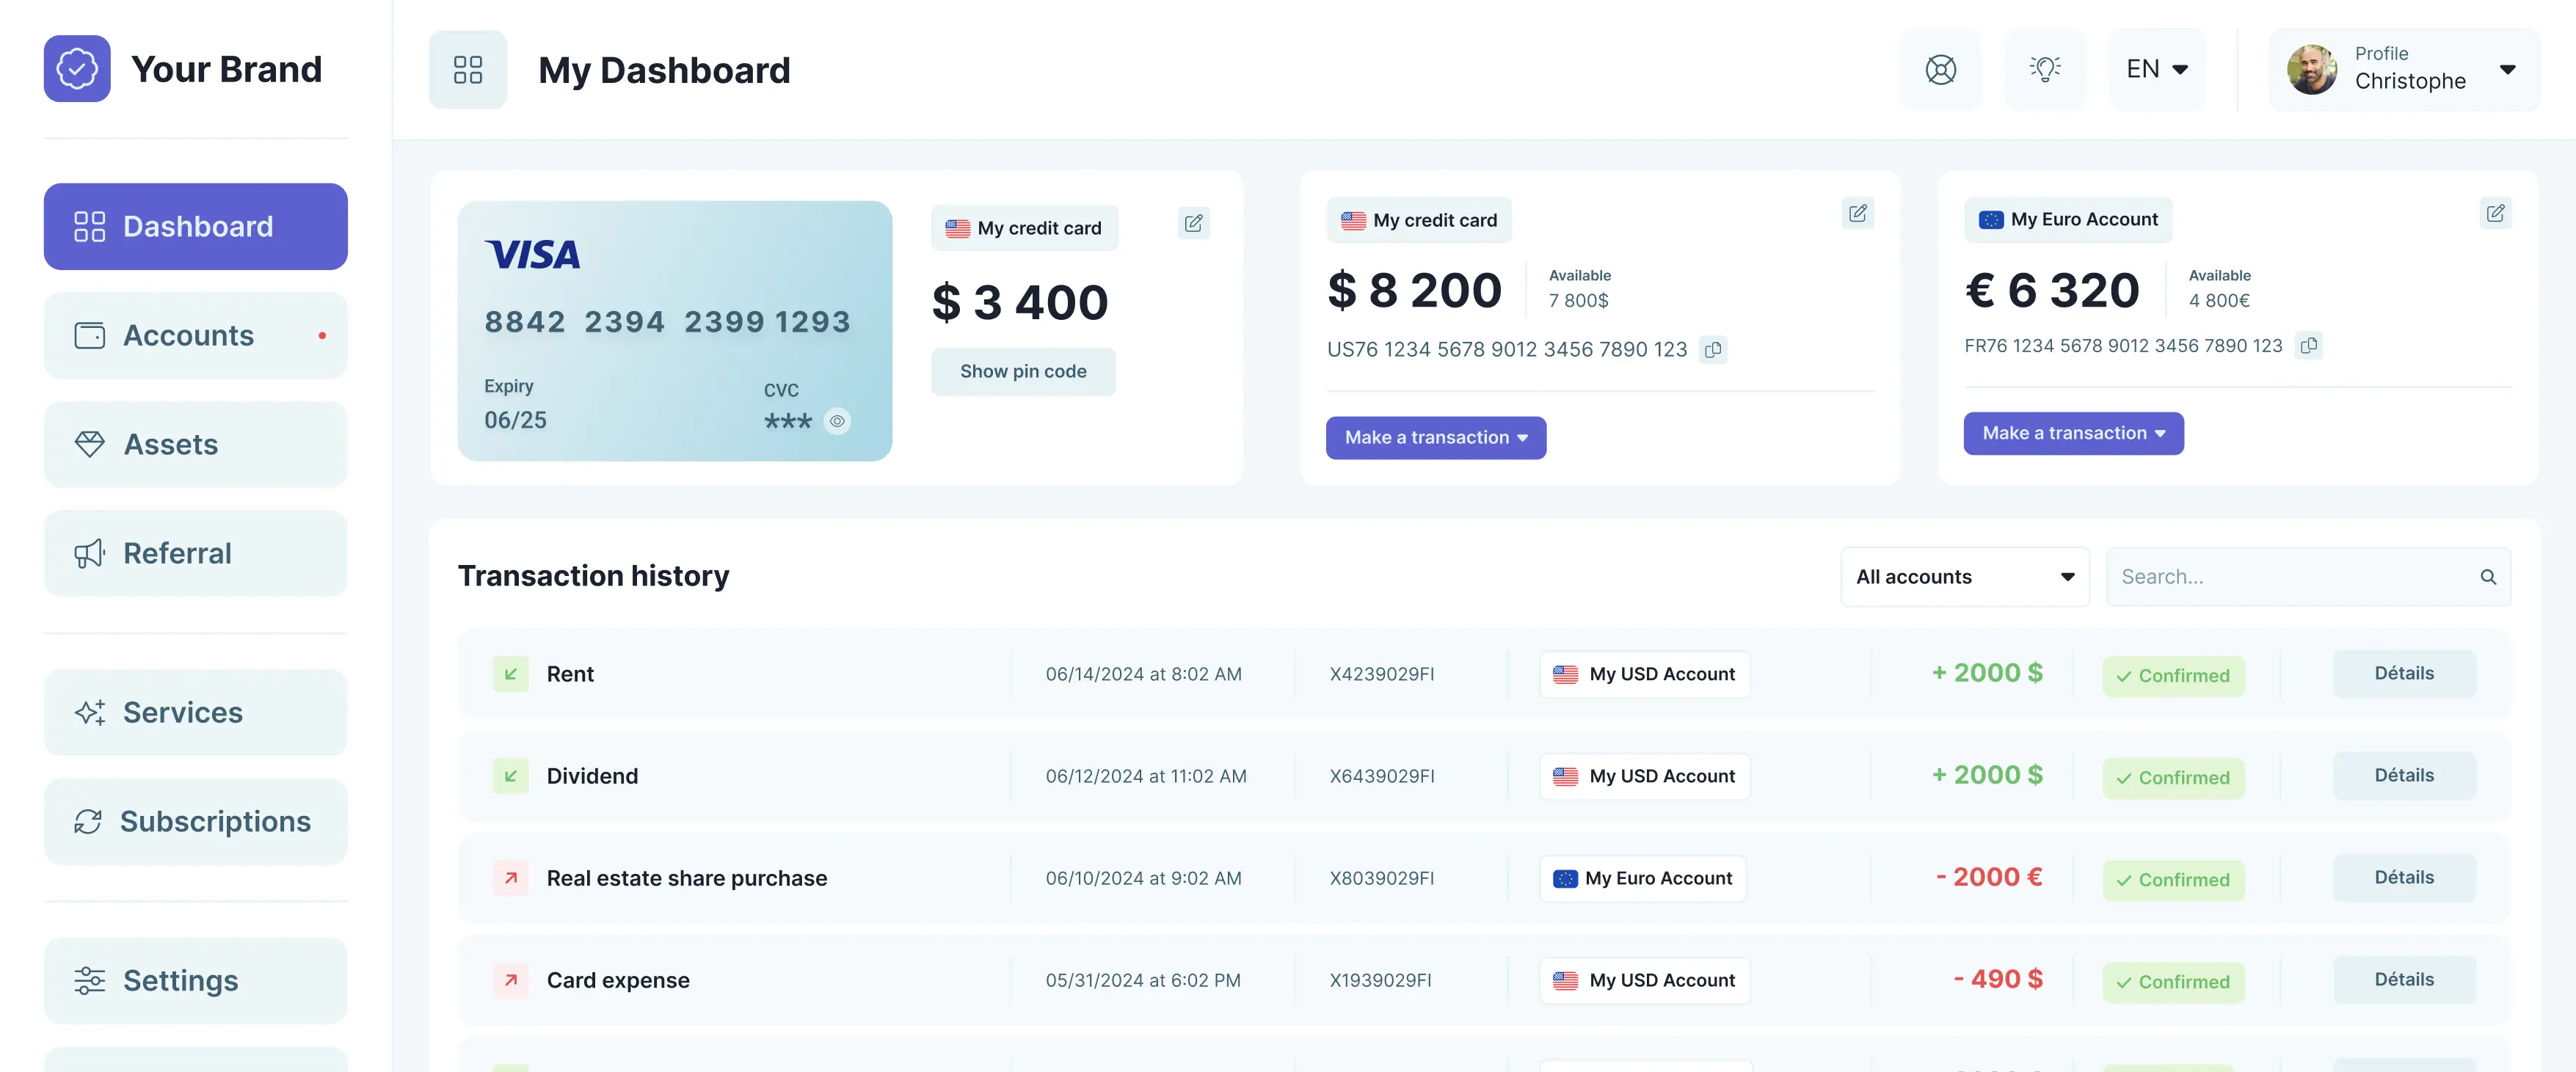Click the lightbulb theme icon
Screen dimensions: 2576x1072
(2045, 69)
